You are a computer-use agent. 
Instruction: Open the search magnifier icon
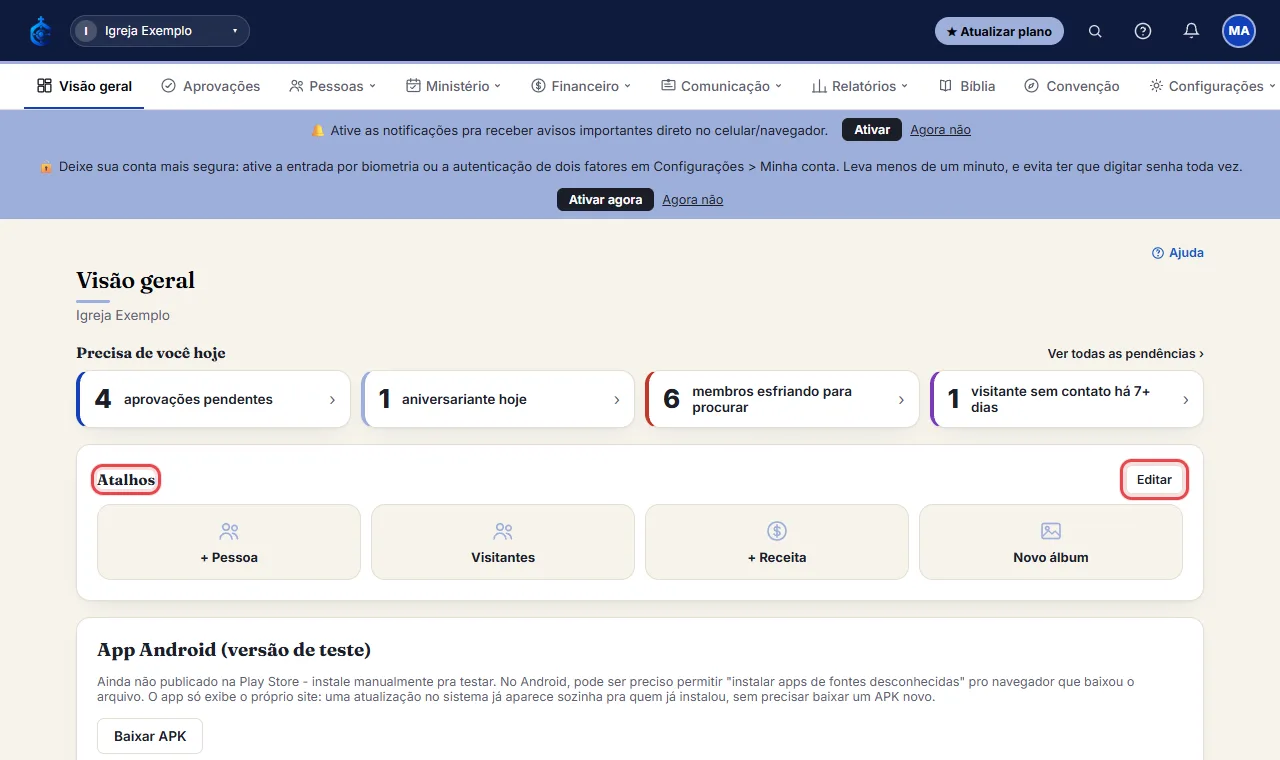(x=1095, y=31)
